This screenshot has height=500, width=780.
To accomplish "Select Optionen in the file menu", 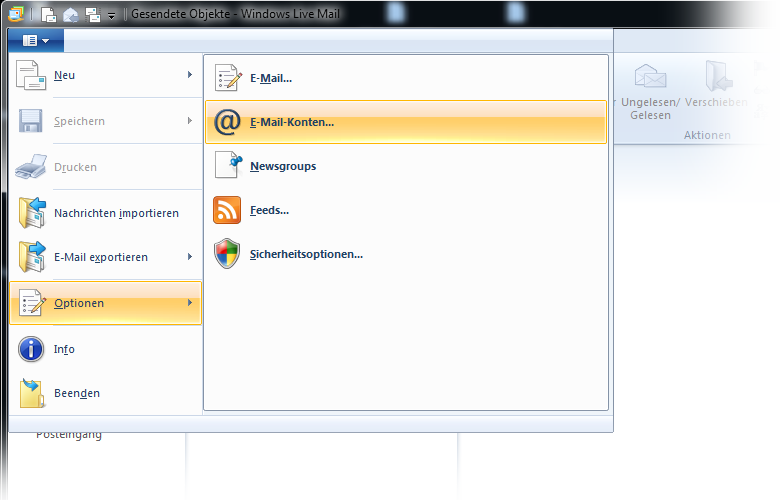I will (x=79, y=303).
